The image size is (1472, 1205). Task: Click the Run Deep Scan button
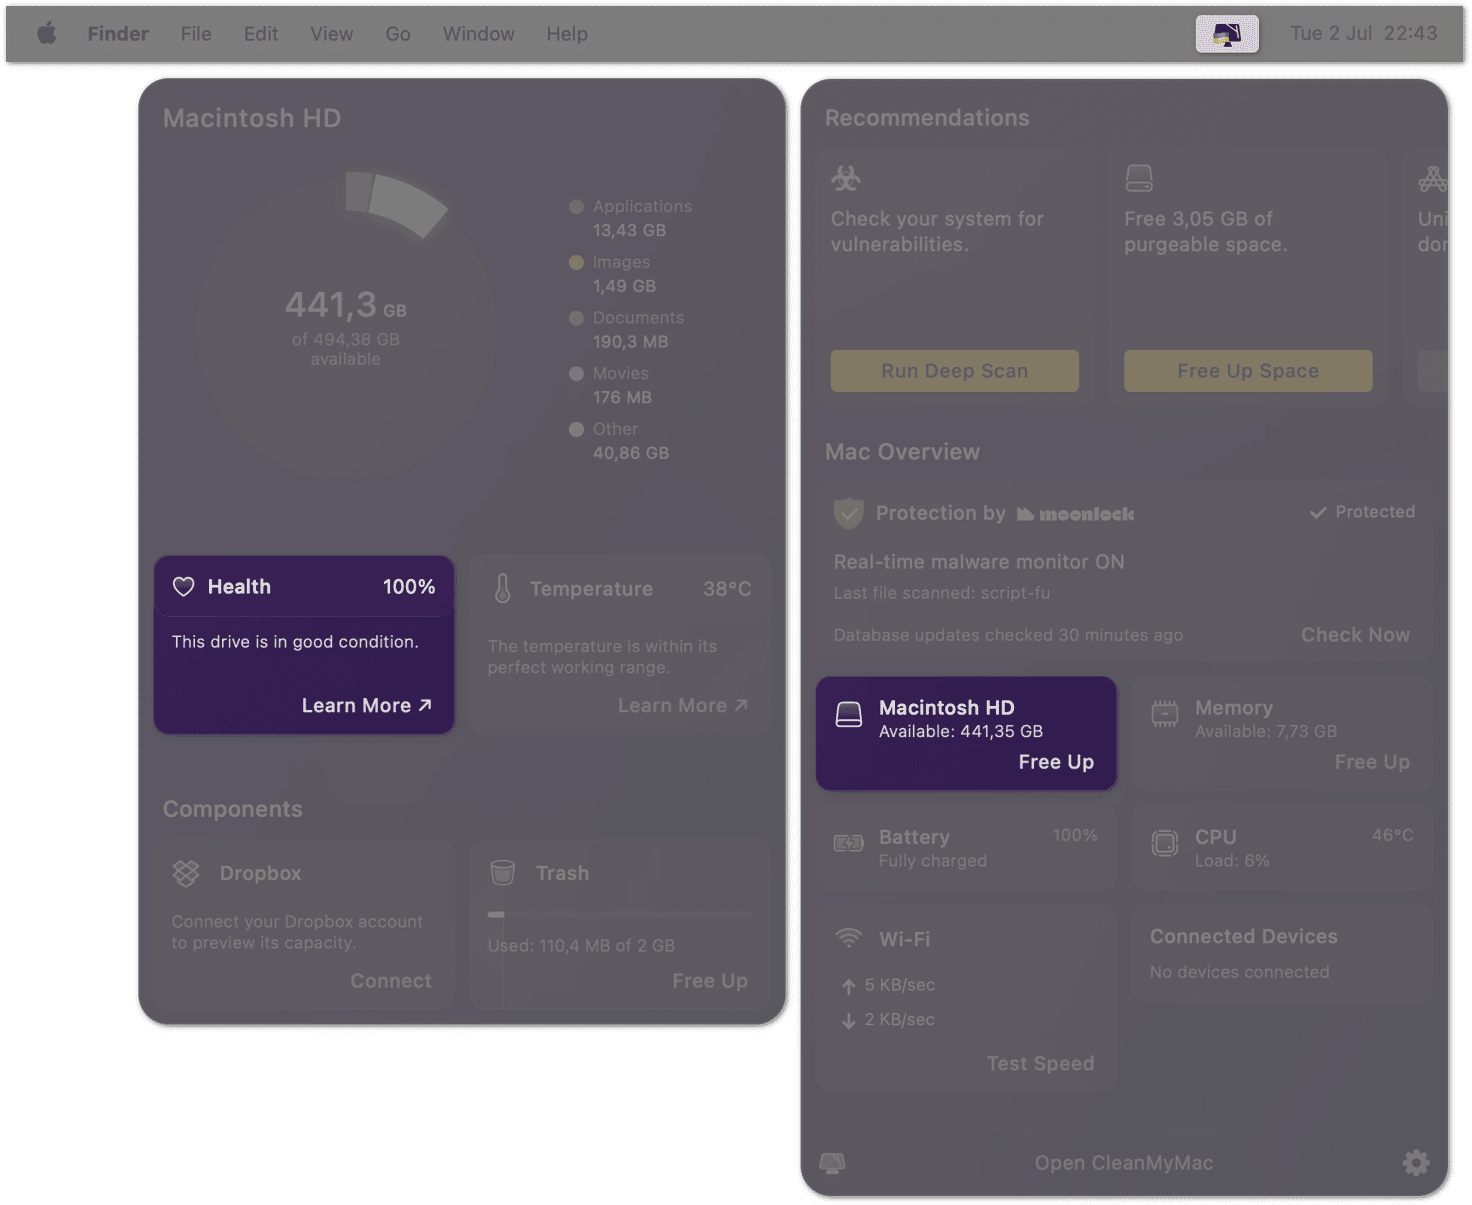tap(955, 371)
